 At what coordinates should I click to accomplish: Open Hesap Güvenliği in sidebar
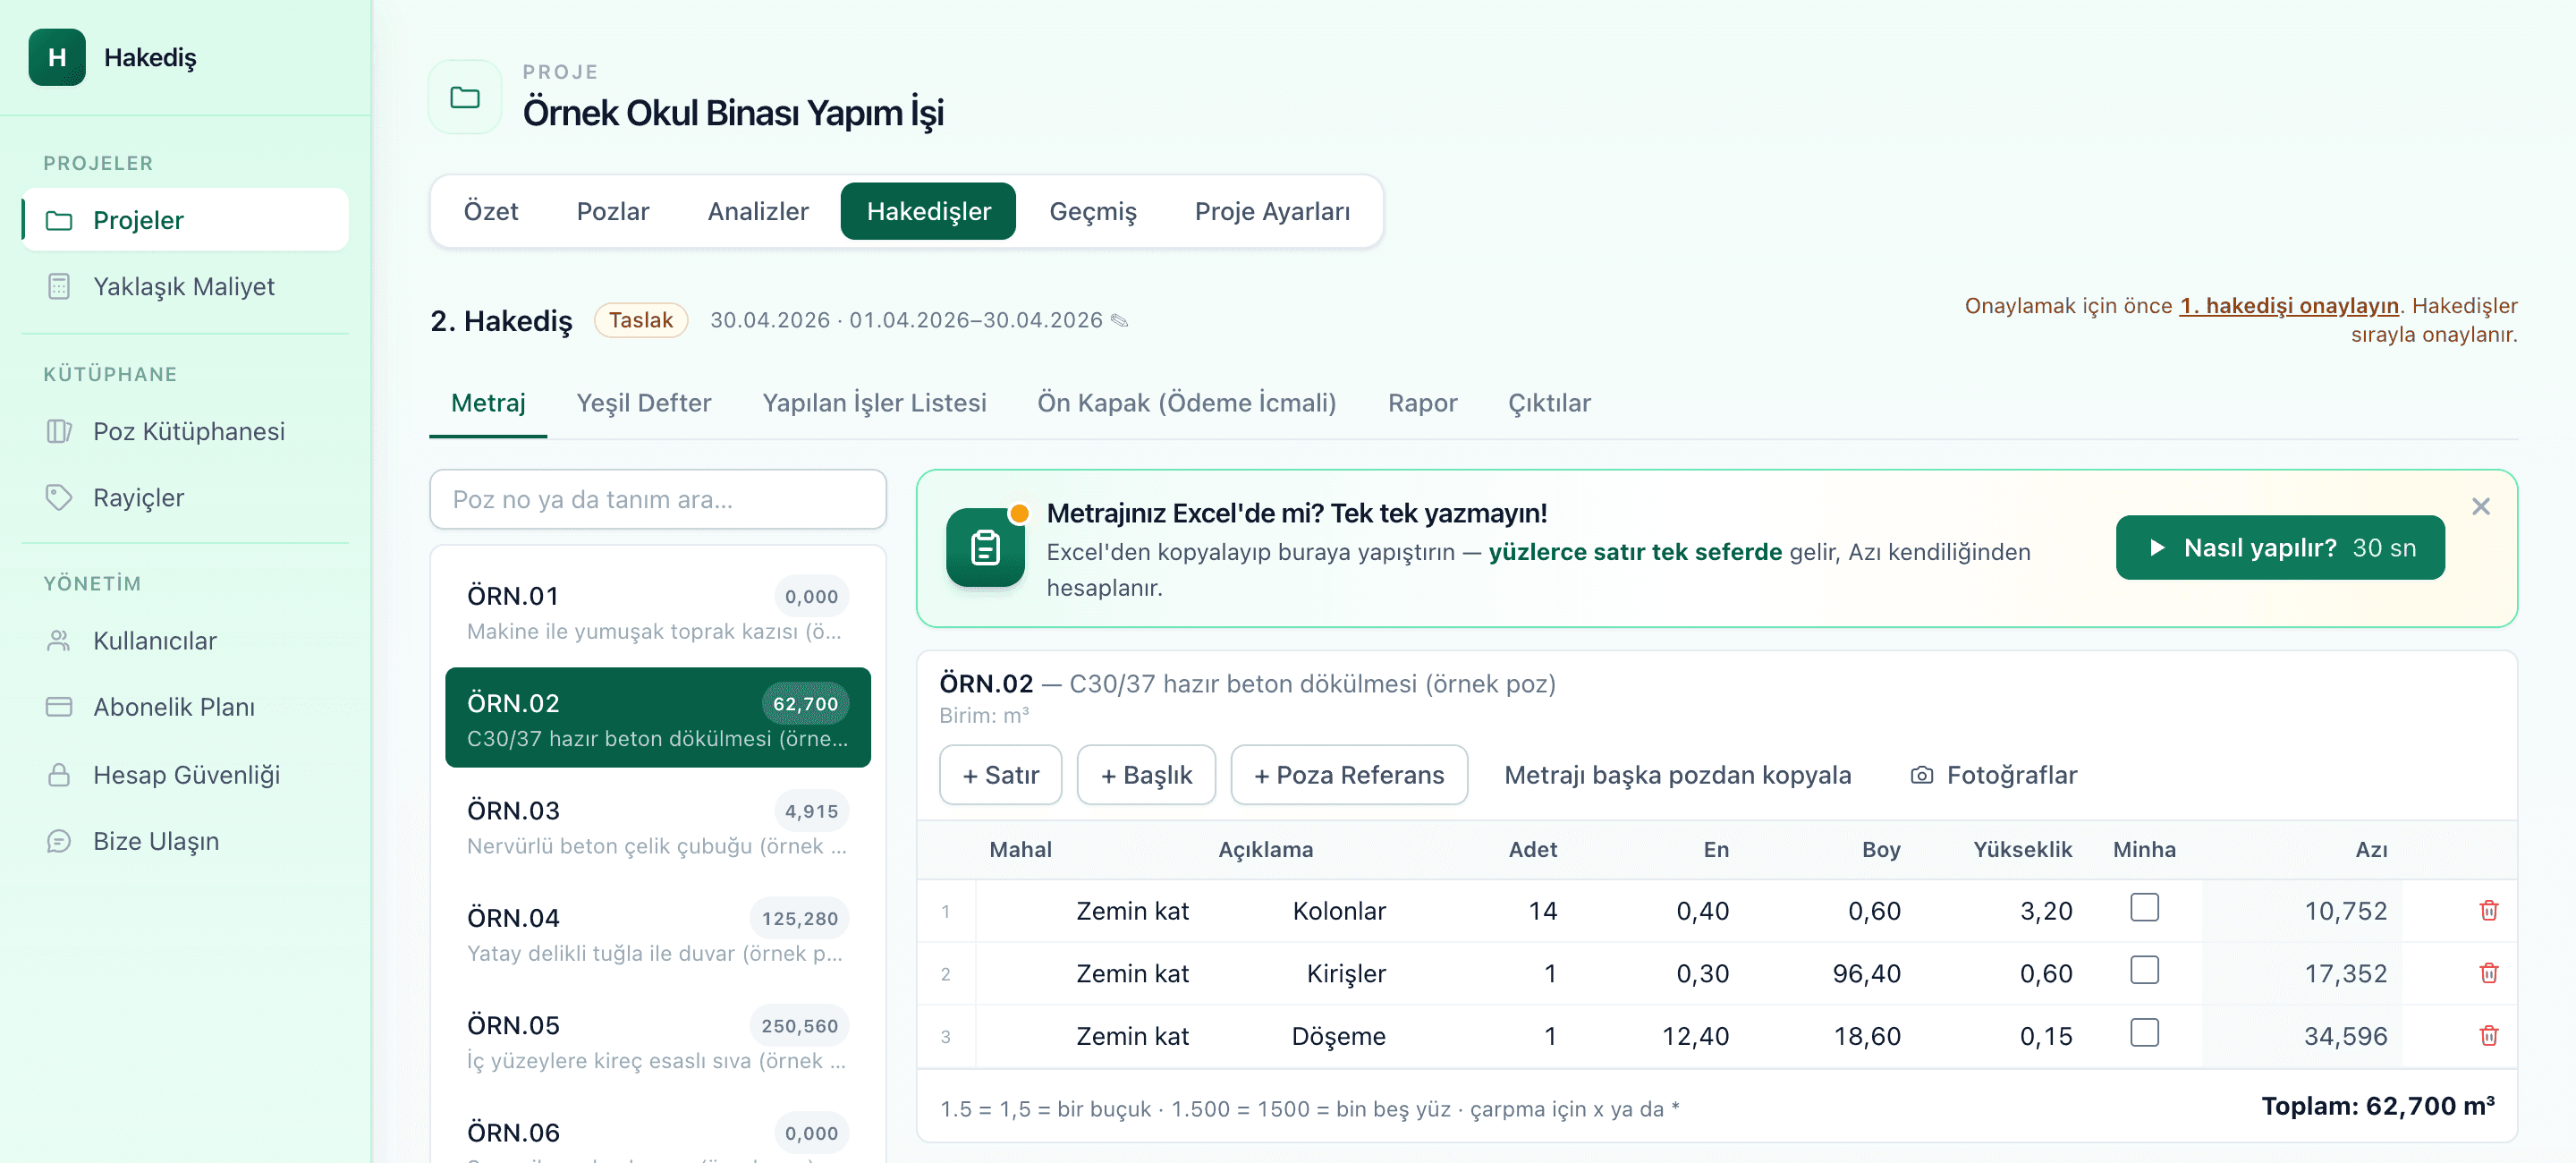coord(185,775)
